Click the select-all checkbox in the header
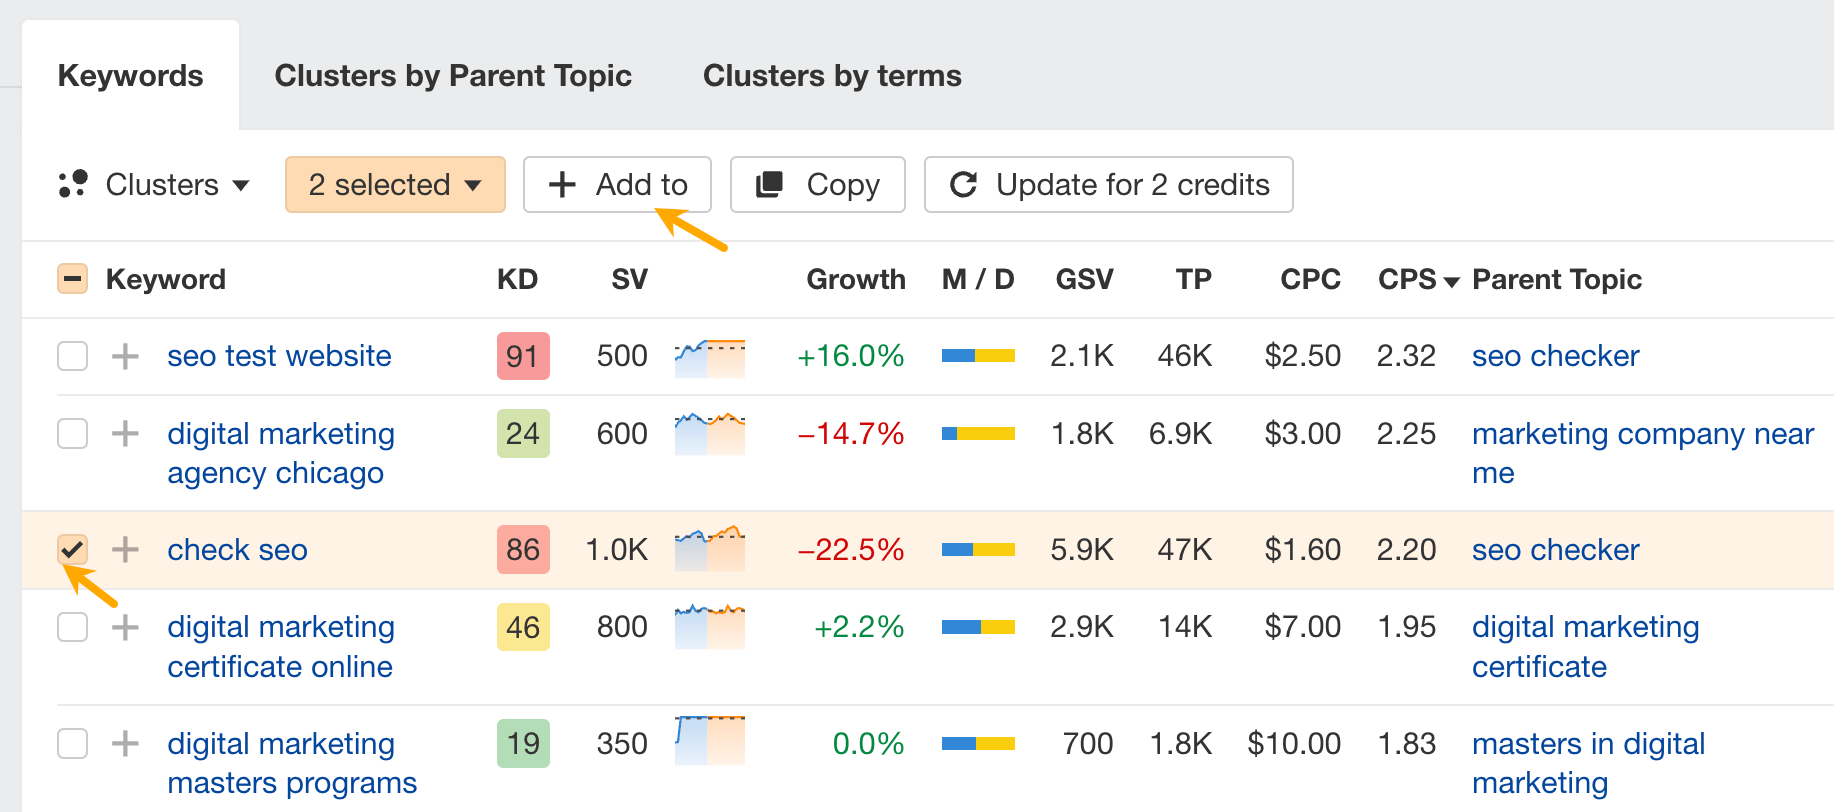 [x=72, y=279]
